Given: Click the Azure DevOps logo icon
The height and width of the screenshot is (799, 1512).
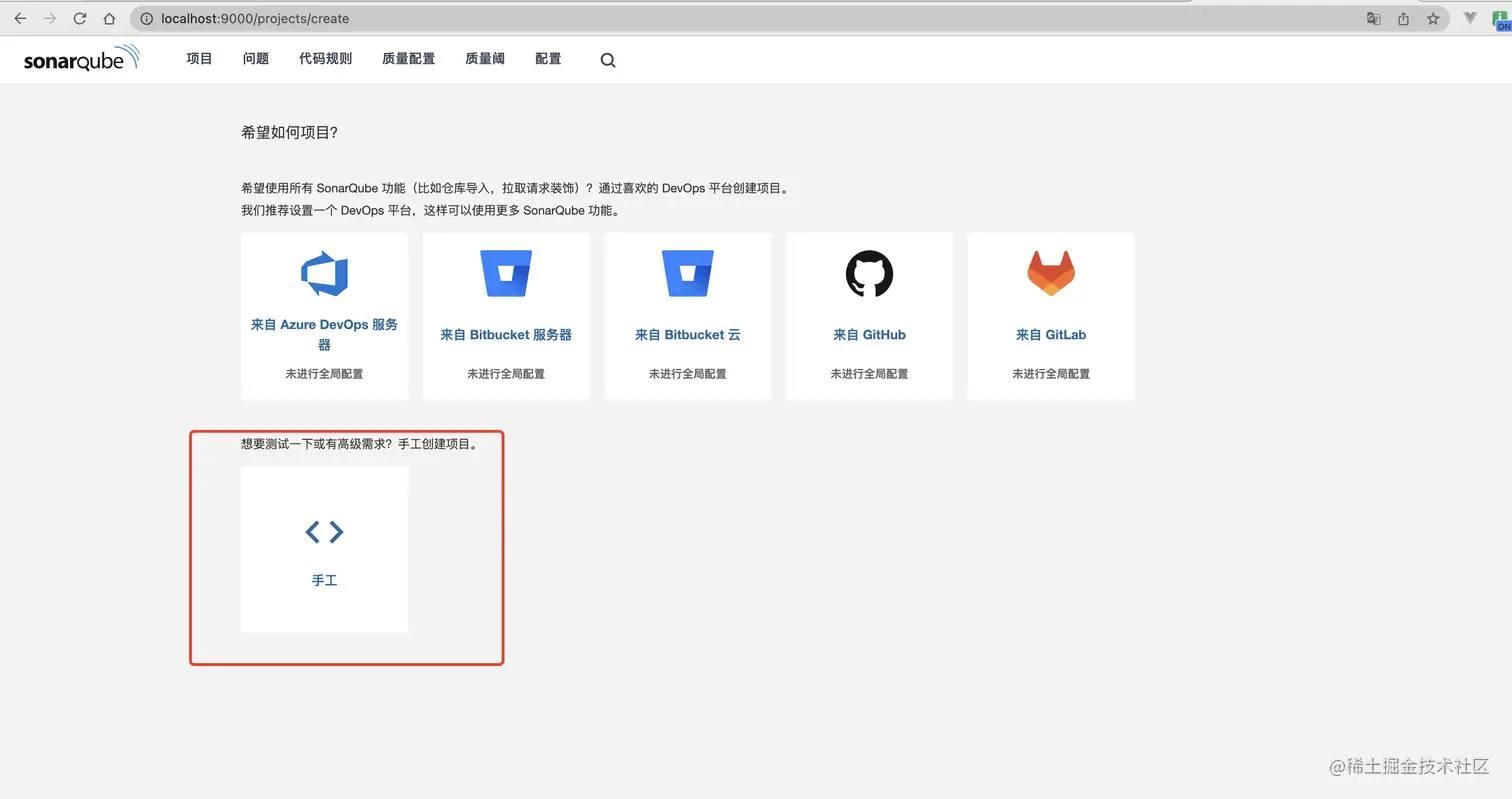Looking at the screenshot, I should click(x=324, y=274).
